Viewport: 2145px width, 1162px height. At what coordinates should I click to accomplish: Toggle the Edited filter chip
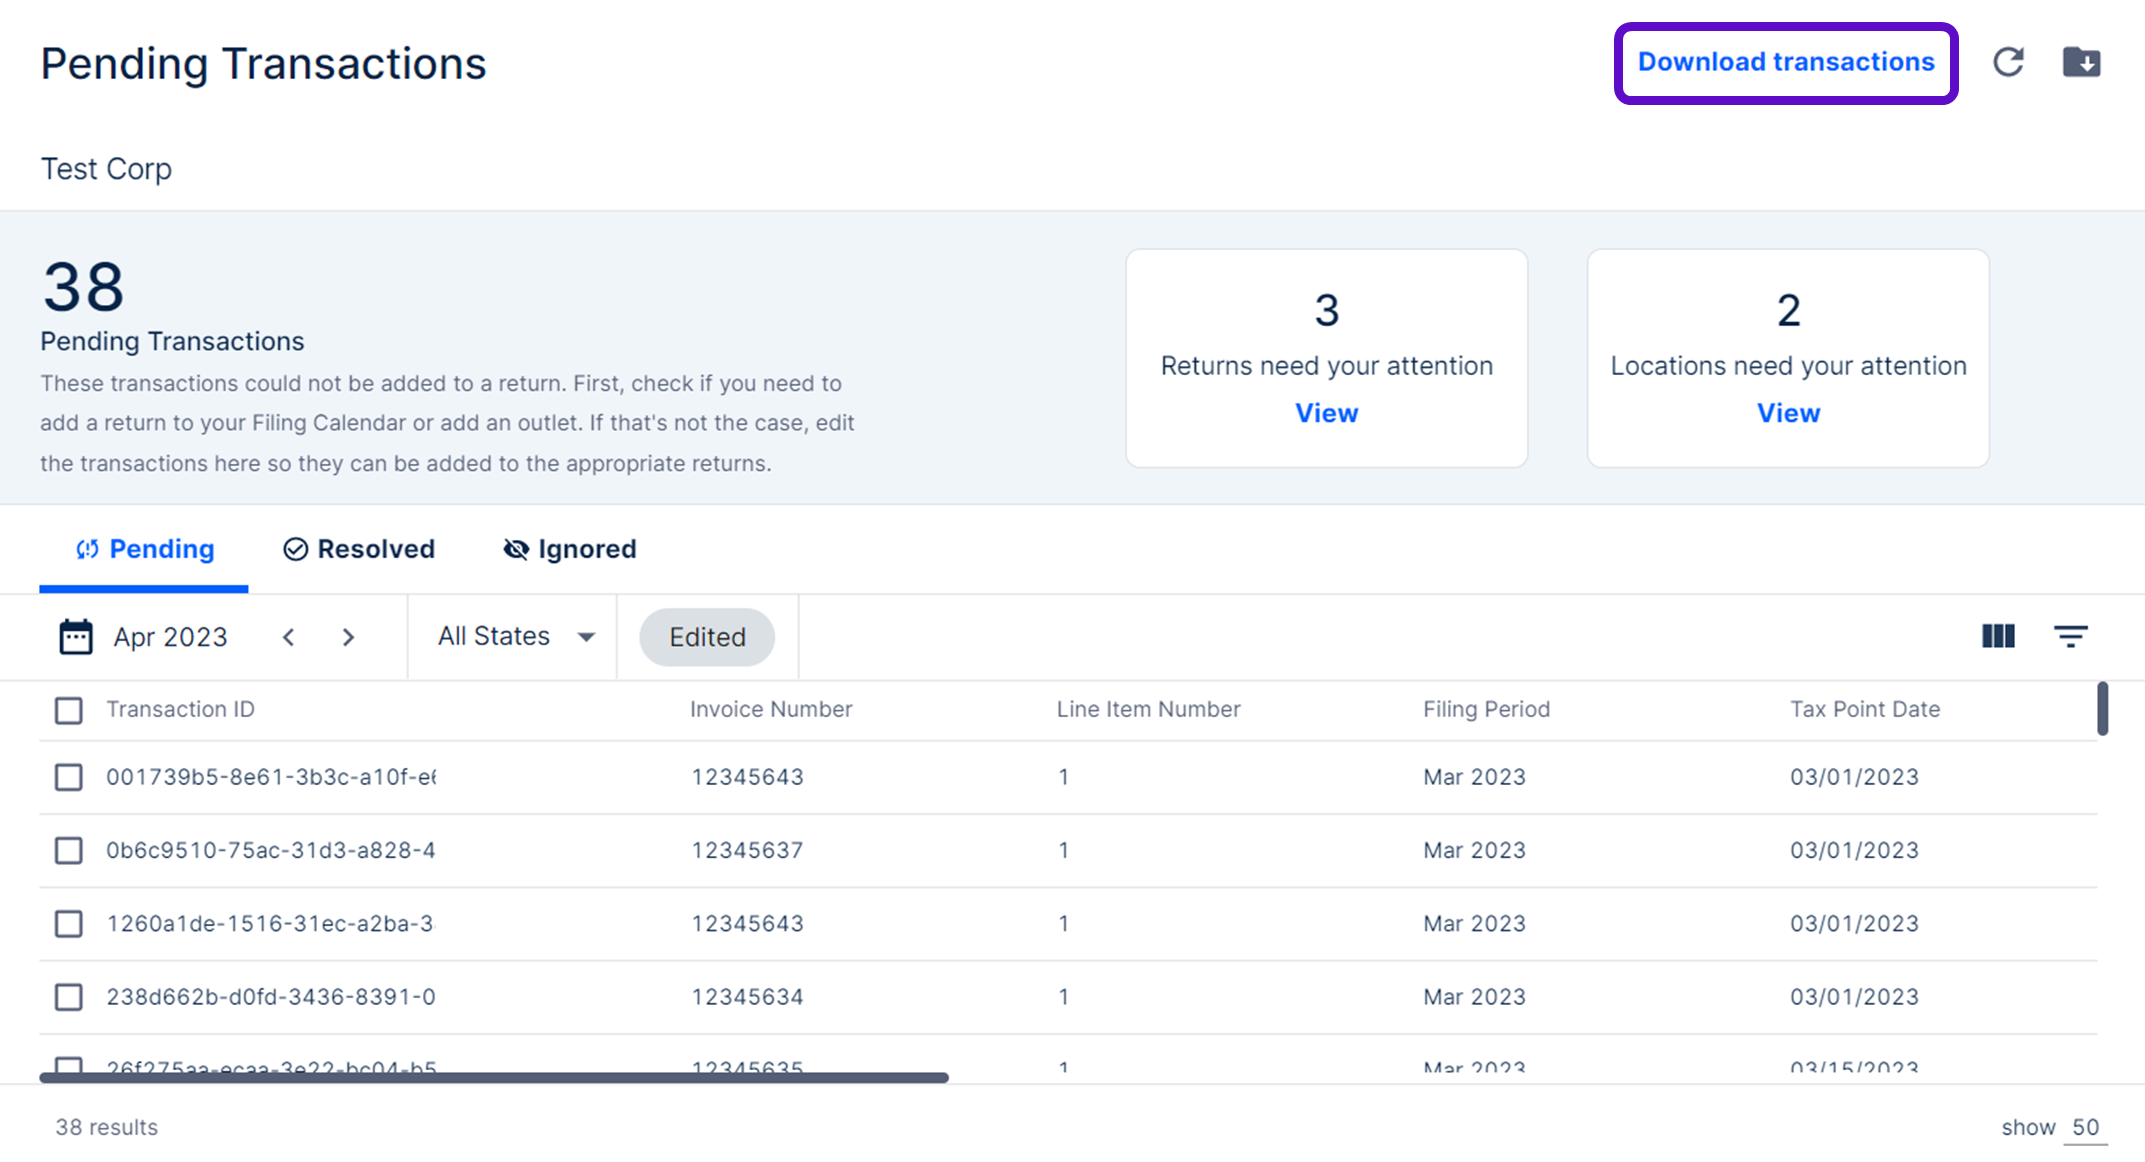[x=707, y=637]
